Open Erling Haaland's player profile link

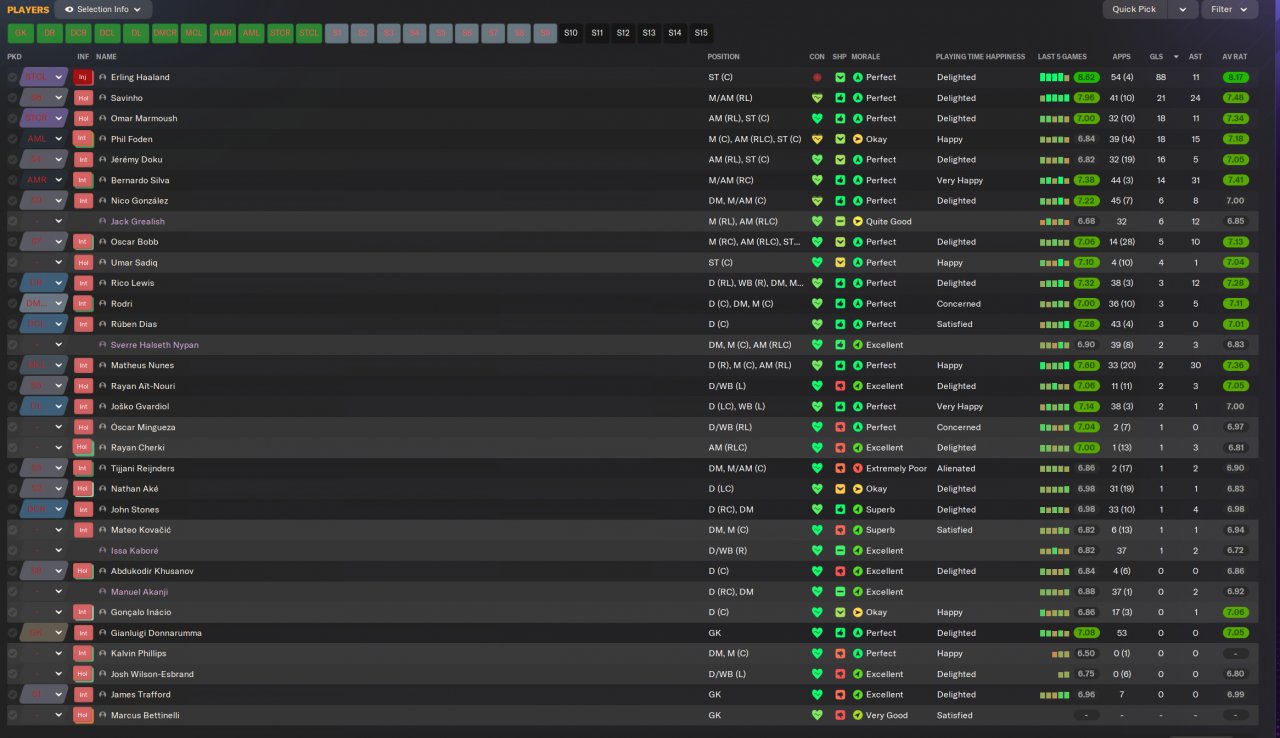[x=140, y=77]
